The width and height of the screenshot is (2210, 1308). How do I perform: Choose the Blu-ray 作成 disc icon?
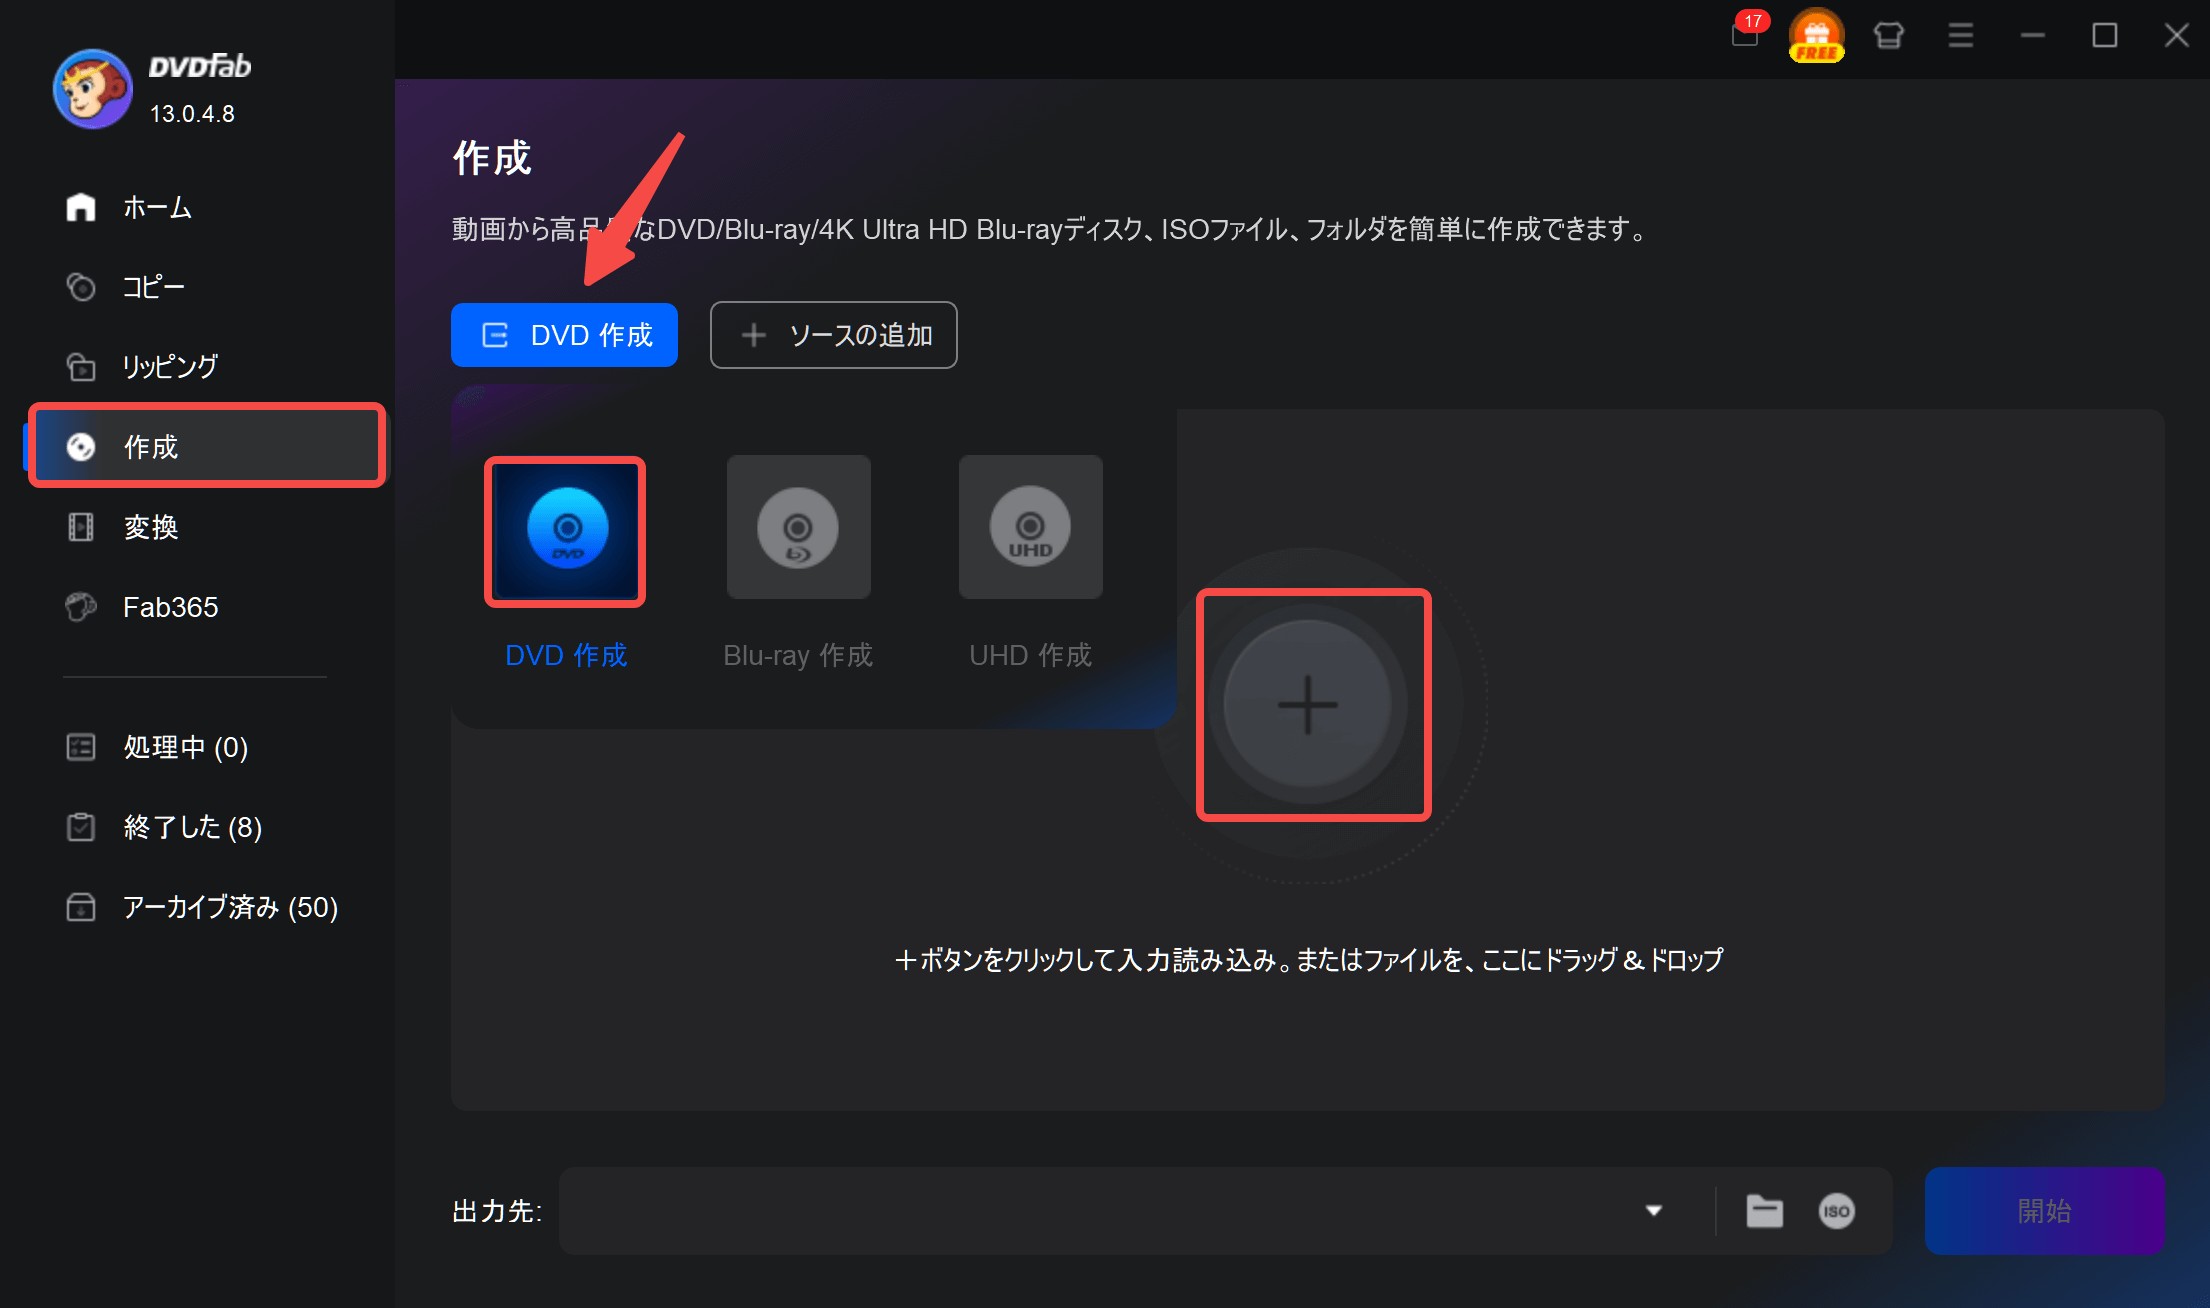(x=798, y=527)
